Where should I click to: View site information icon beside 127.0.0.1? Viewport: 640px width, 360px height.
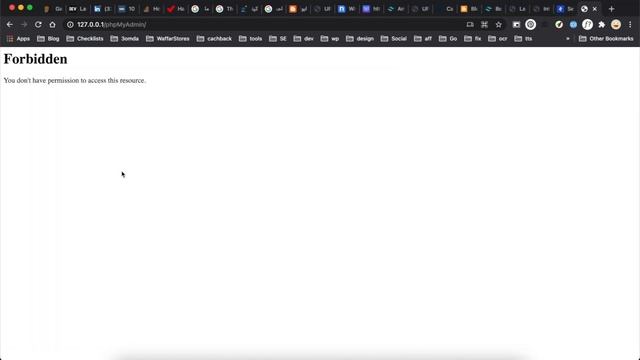[70, 24]
